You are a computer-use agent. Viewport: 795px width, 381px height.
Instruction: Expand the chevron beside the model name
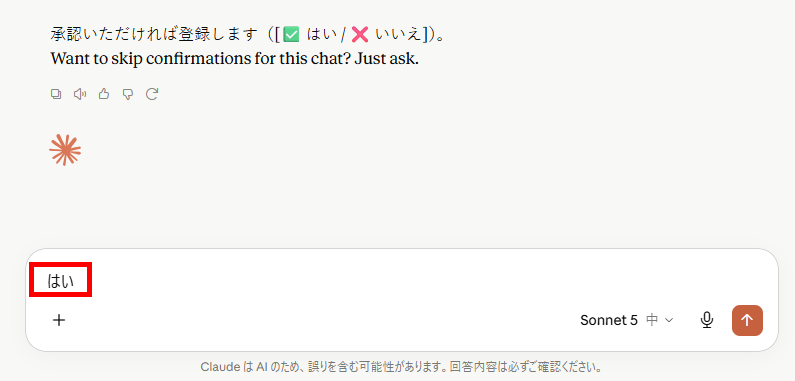coord(669,320)
